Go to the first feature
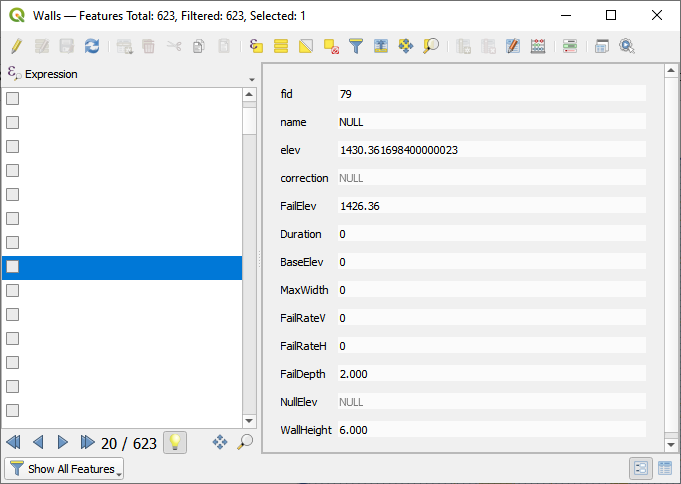This screenshot has width=681, height=484. 13,442
